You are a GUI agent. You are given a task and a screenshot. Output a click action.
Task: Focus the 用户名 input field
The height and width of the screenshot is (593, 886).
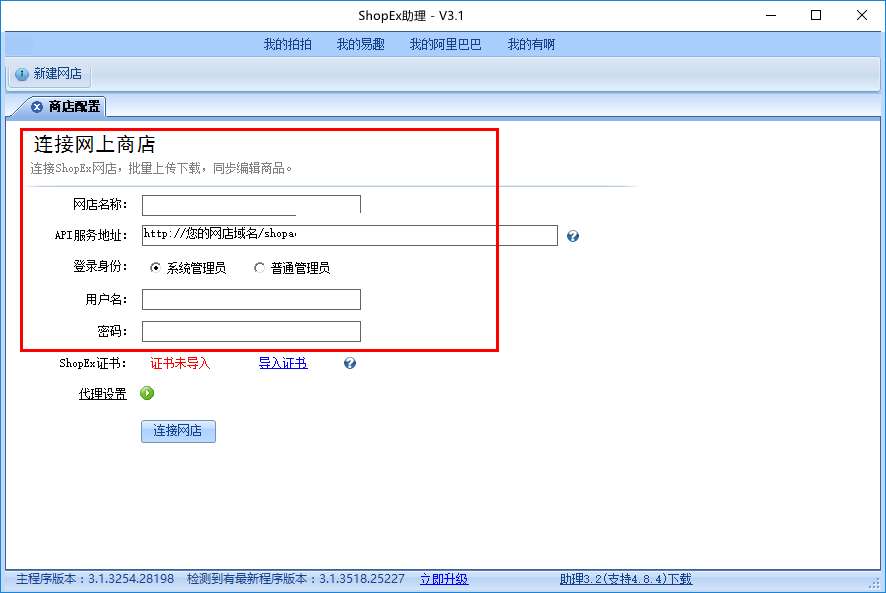251,300
